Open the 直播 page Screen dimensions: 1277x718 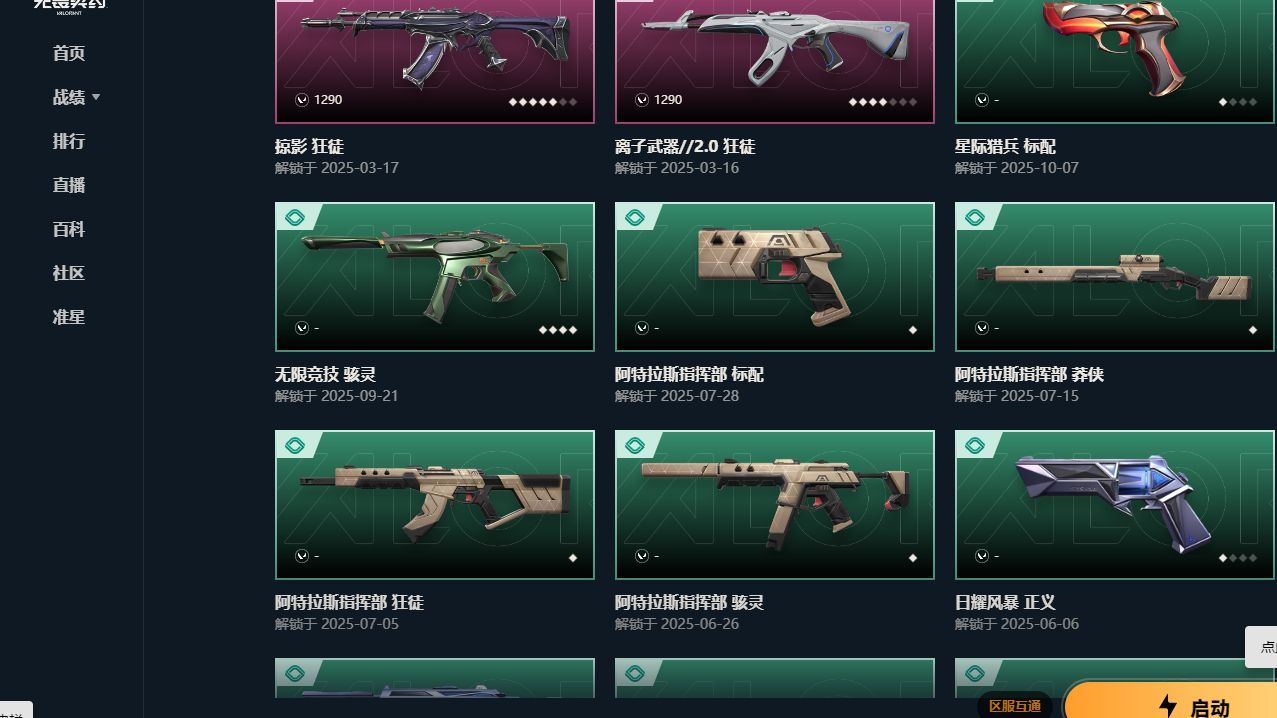click(x=69, y=185)
